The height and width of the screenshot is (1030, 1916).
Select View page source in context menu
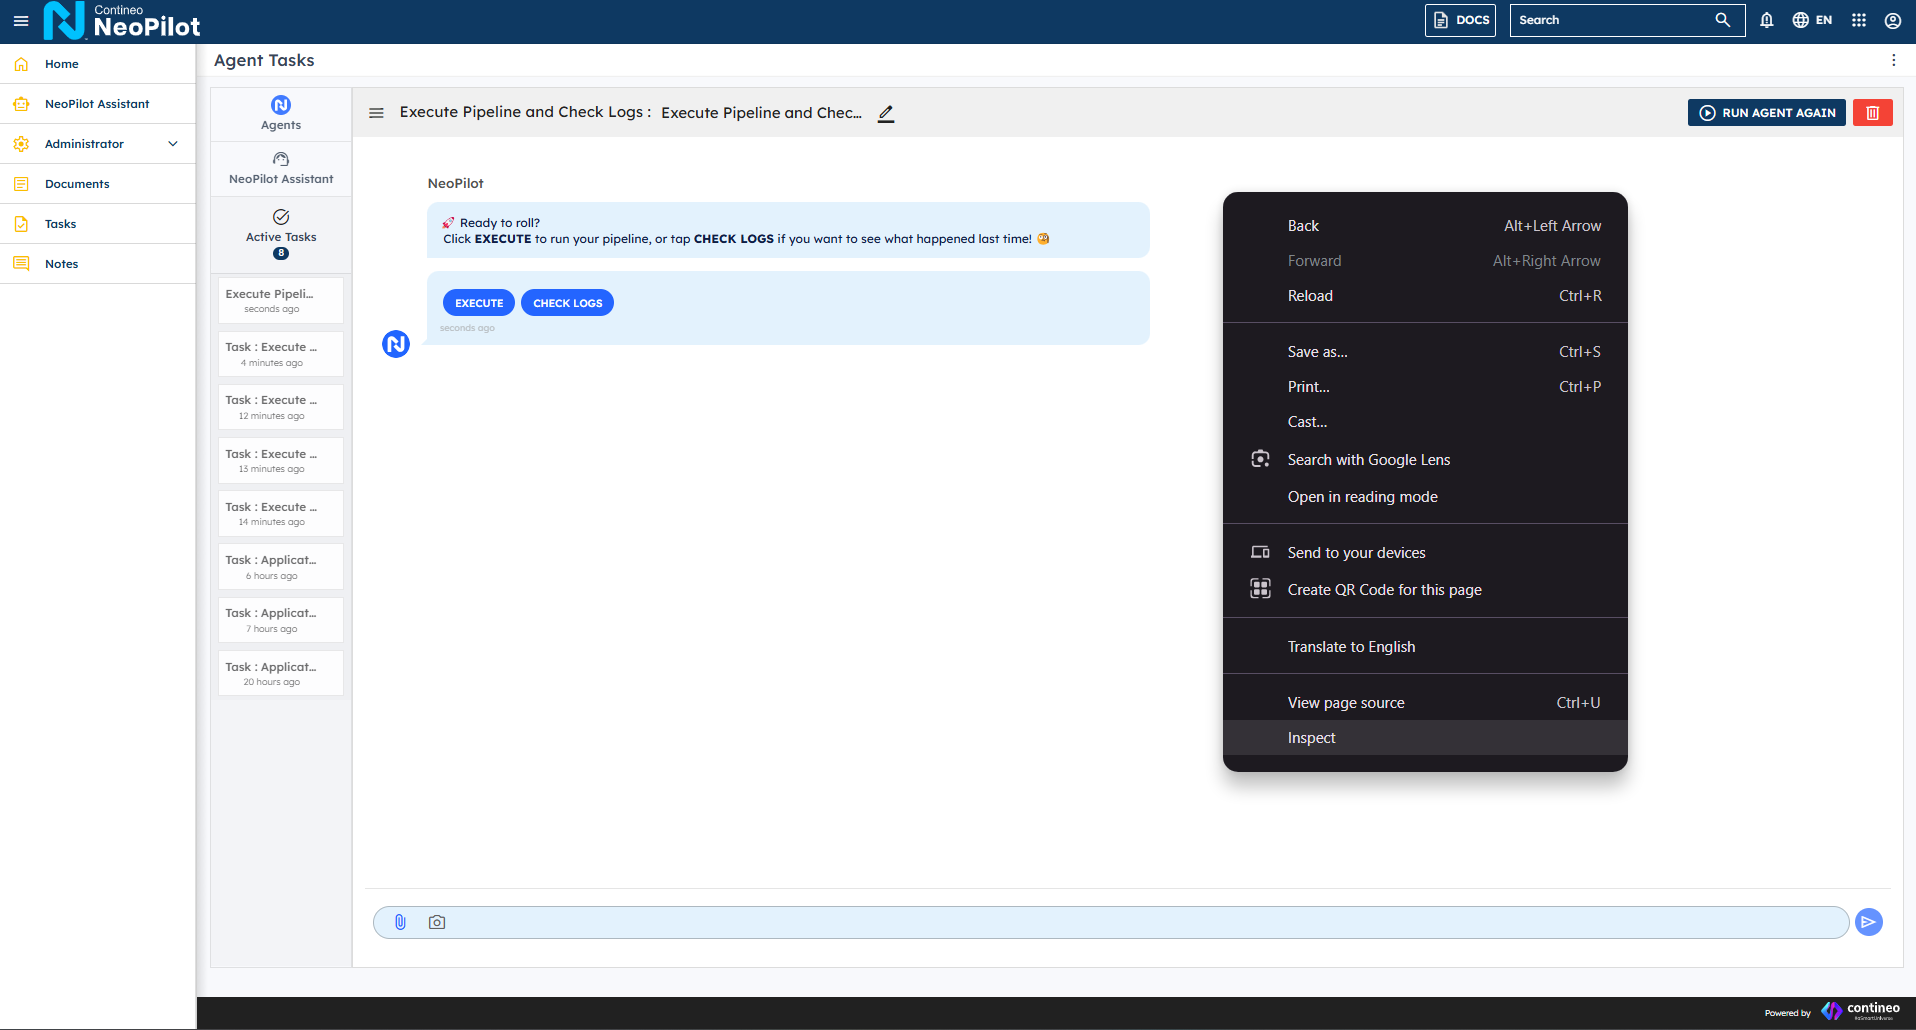click(1345, 703)
